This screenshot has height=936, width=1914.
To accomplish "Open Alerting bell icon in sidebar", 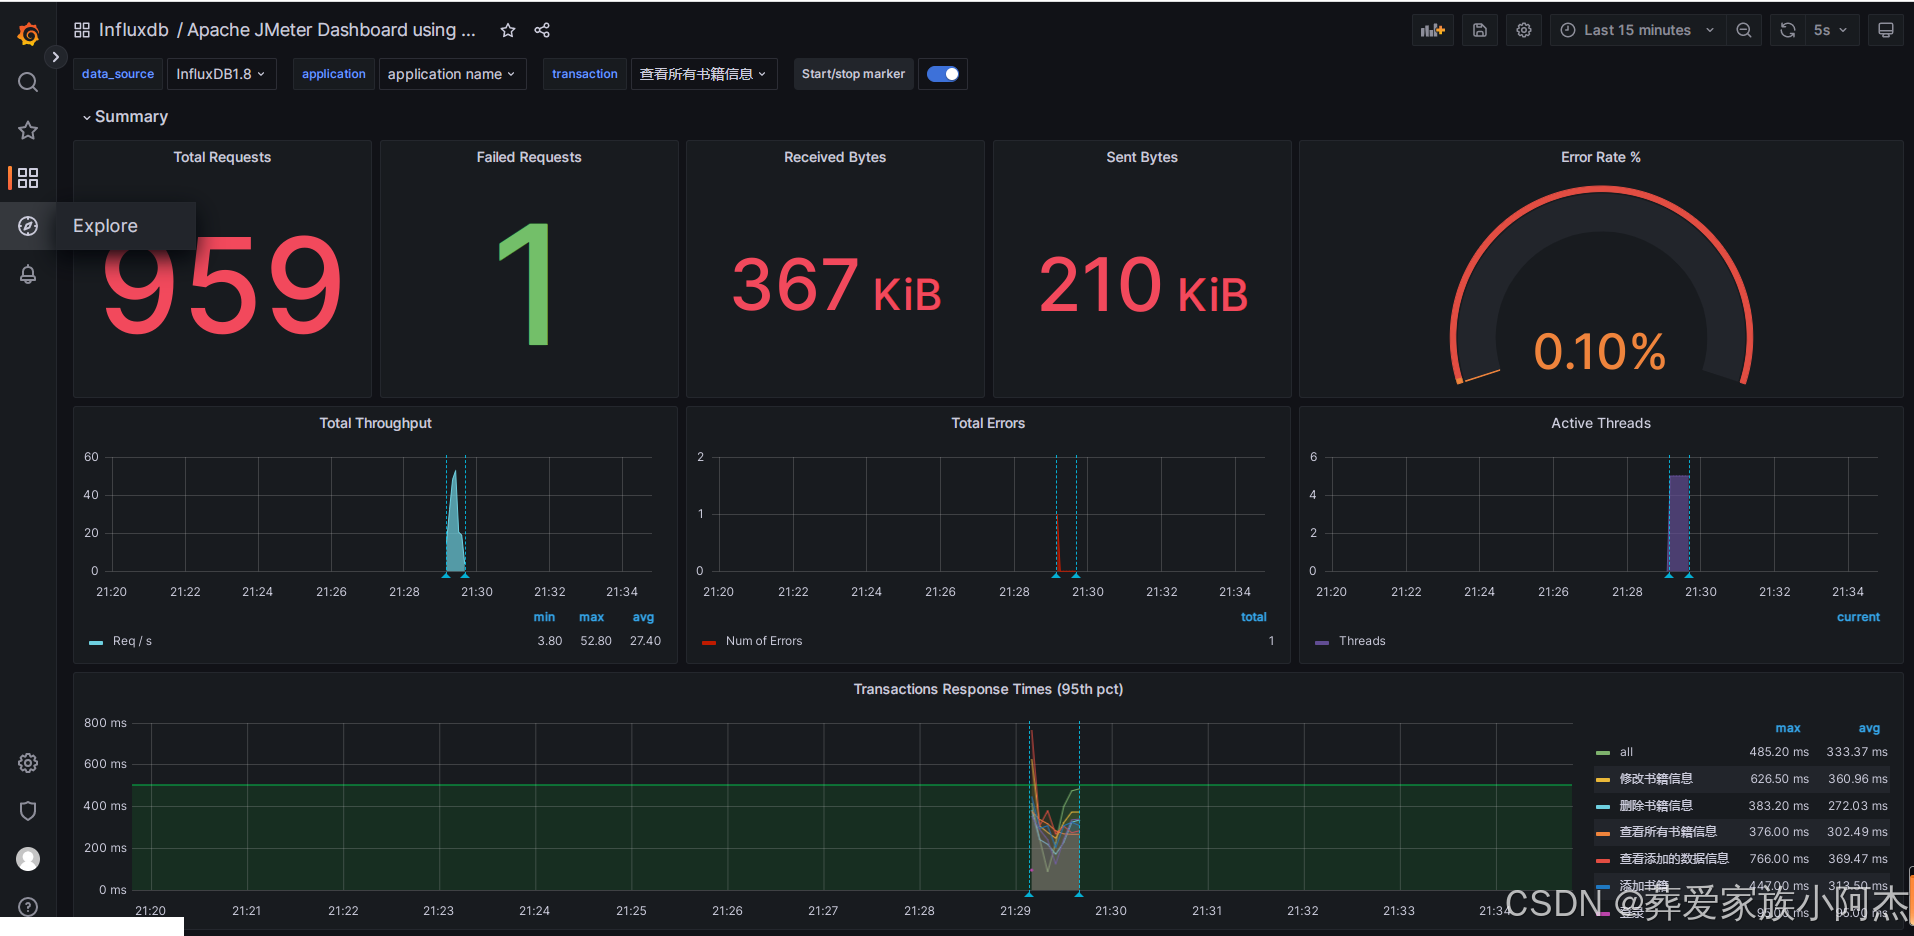I will click(x=28, y=274).
